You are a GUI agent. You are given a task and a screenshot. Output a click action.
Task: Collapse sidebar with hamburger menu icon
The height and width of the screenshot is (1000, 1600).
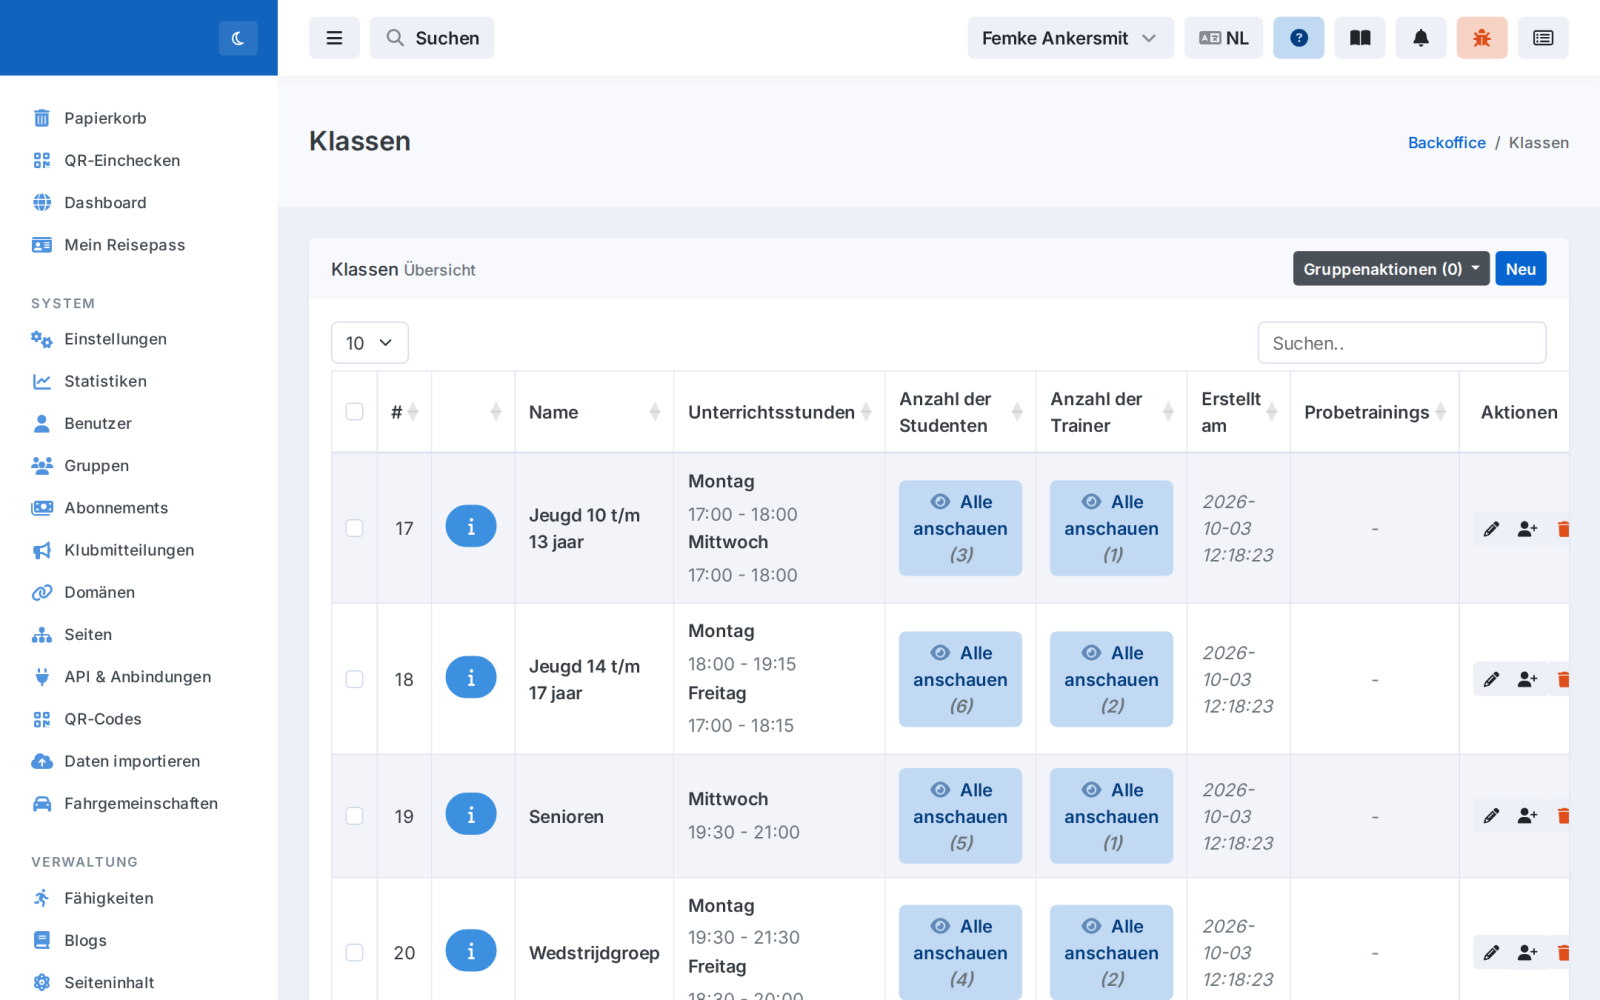coord(334,38)
